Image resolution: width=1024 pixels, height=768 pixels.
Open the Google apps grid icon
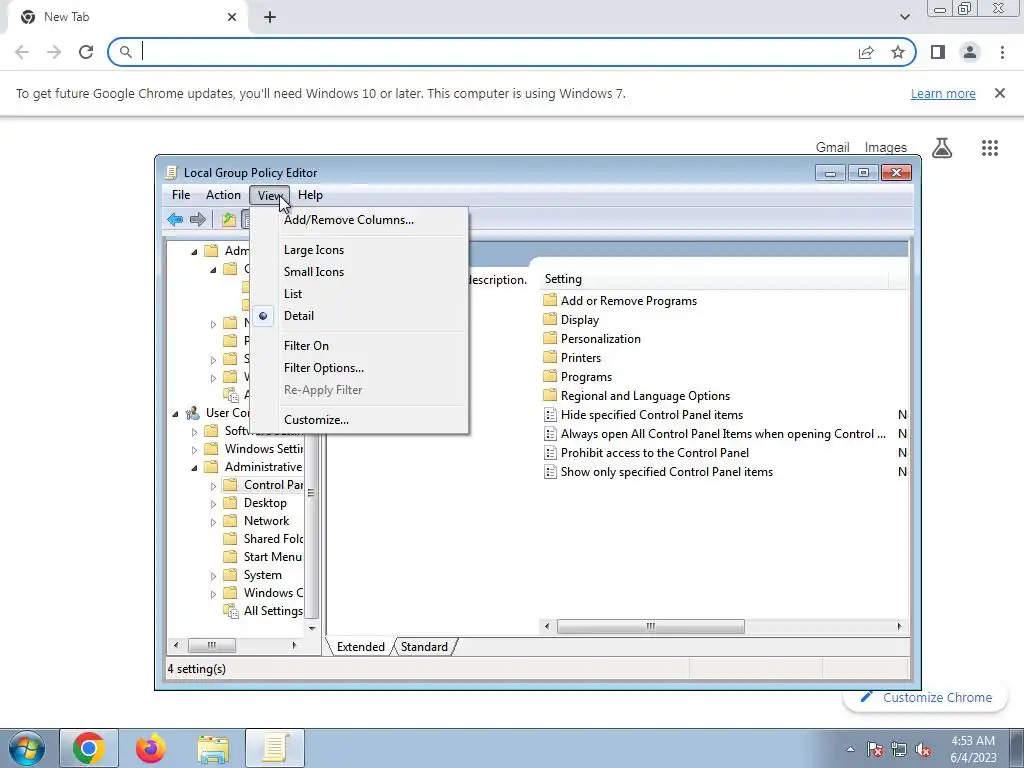click(x=989, y=148)
